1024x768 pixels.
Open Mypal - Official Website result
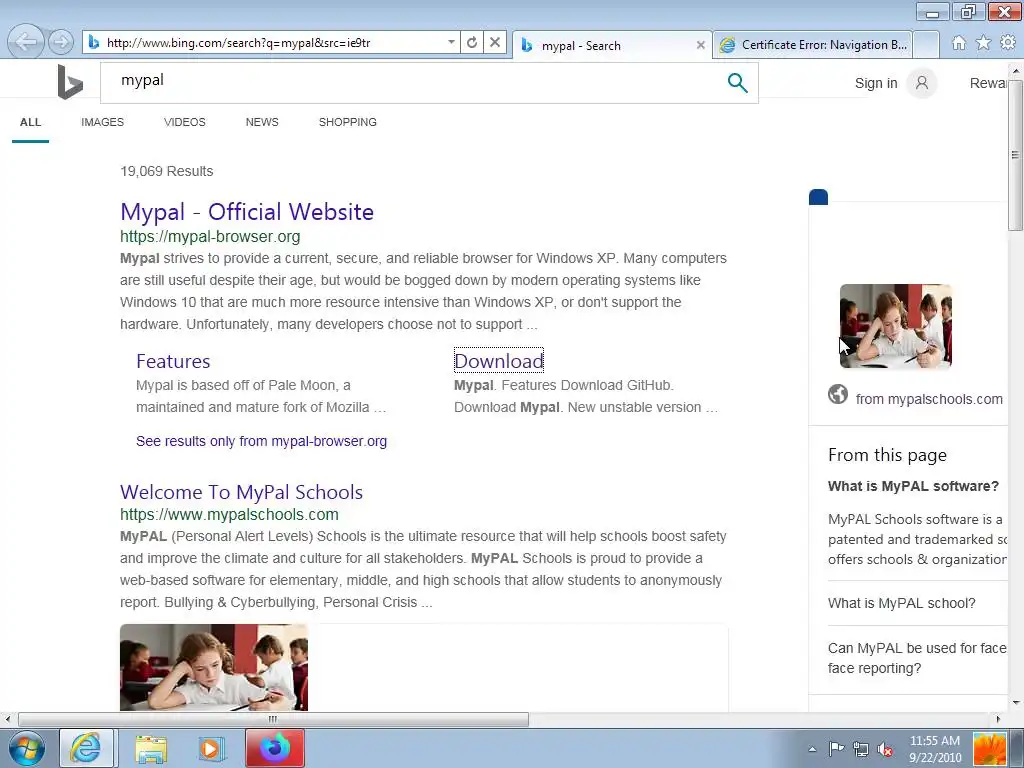coord(247,212)
